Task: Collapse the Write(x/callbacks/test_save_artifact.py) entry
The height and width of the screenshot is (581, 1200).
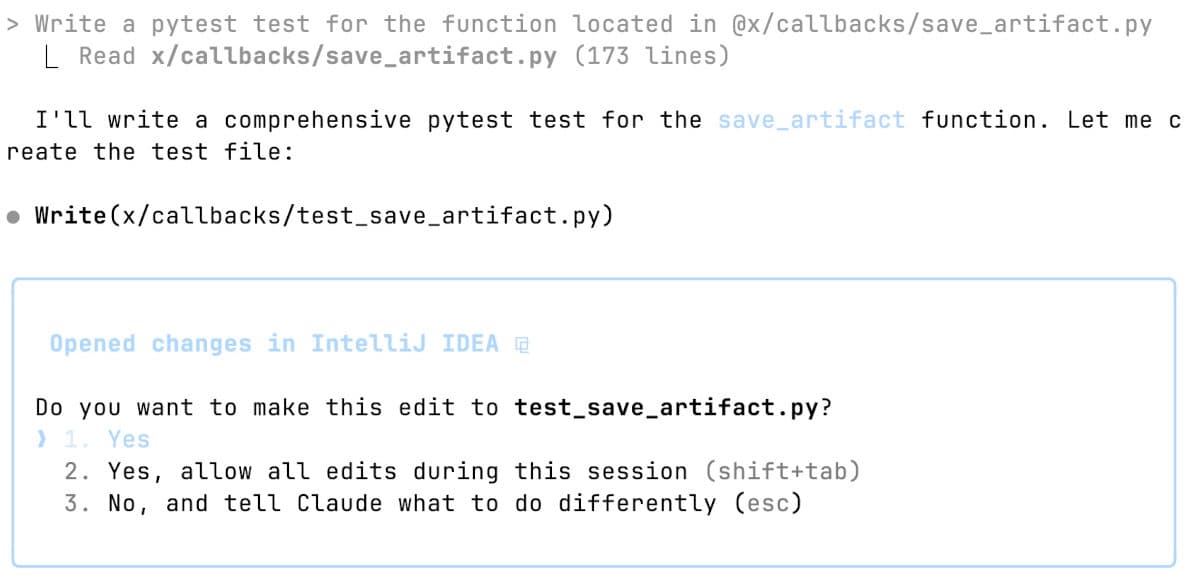Action: coord(324,214)
